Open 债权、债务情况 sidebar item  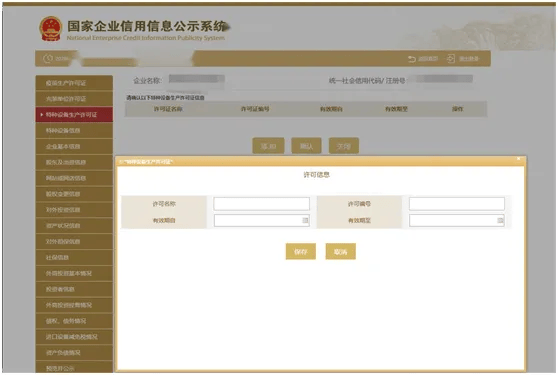(74, 321)
